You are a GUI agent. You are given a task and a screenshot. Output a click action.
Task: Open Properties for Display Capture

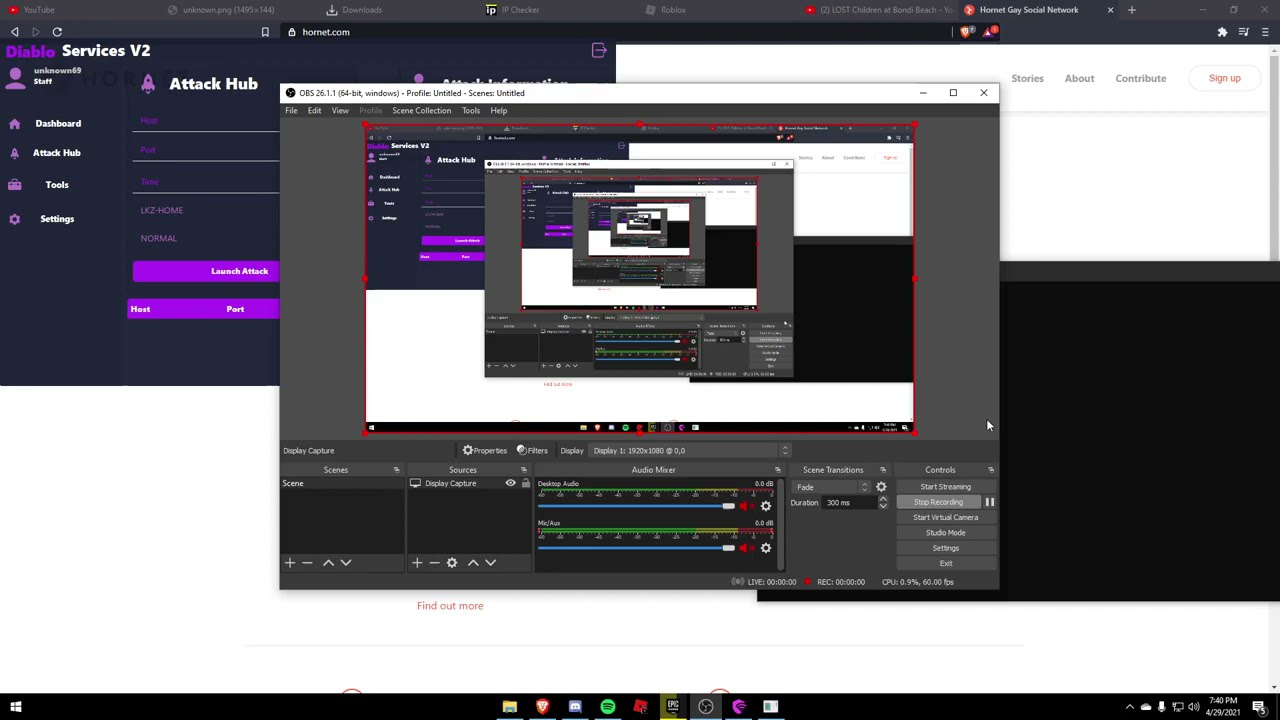pos(485,451)
